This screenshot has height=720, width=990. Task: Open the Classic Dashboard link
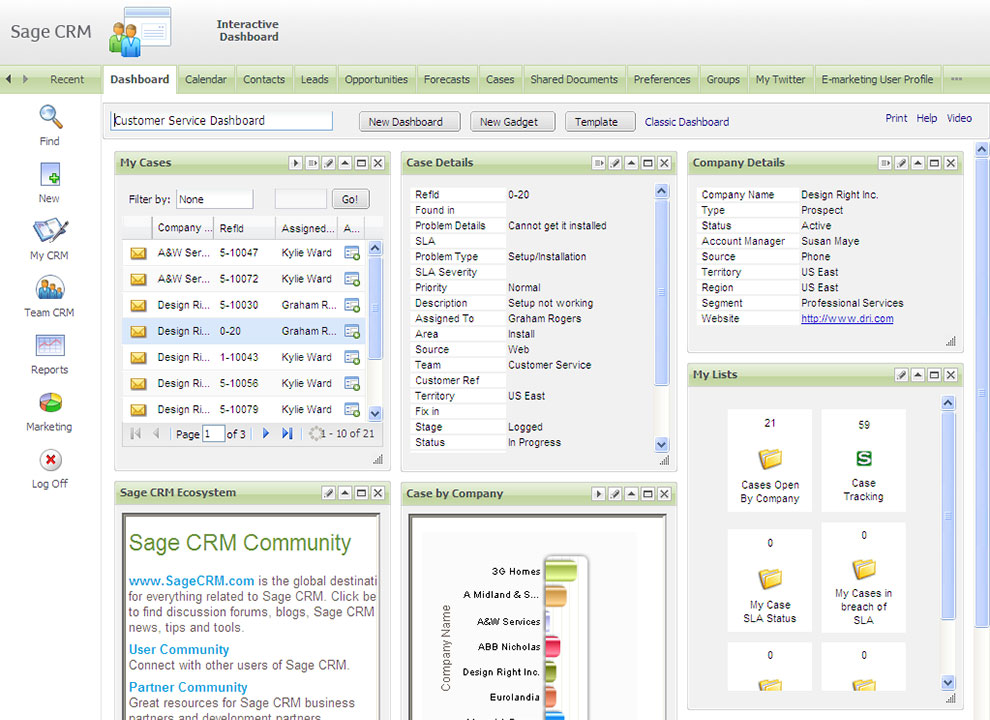[687, 122]
